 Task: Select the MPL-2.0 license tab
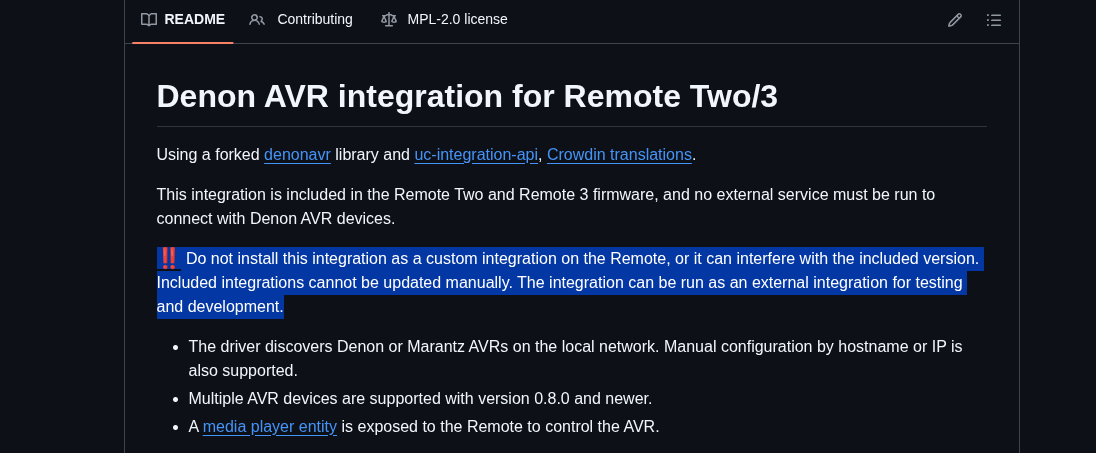pyautogui.click(x=457, y=19)
